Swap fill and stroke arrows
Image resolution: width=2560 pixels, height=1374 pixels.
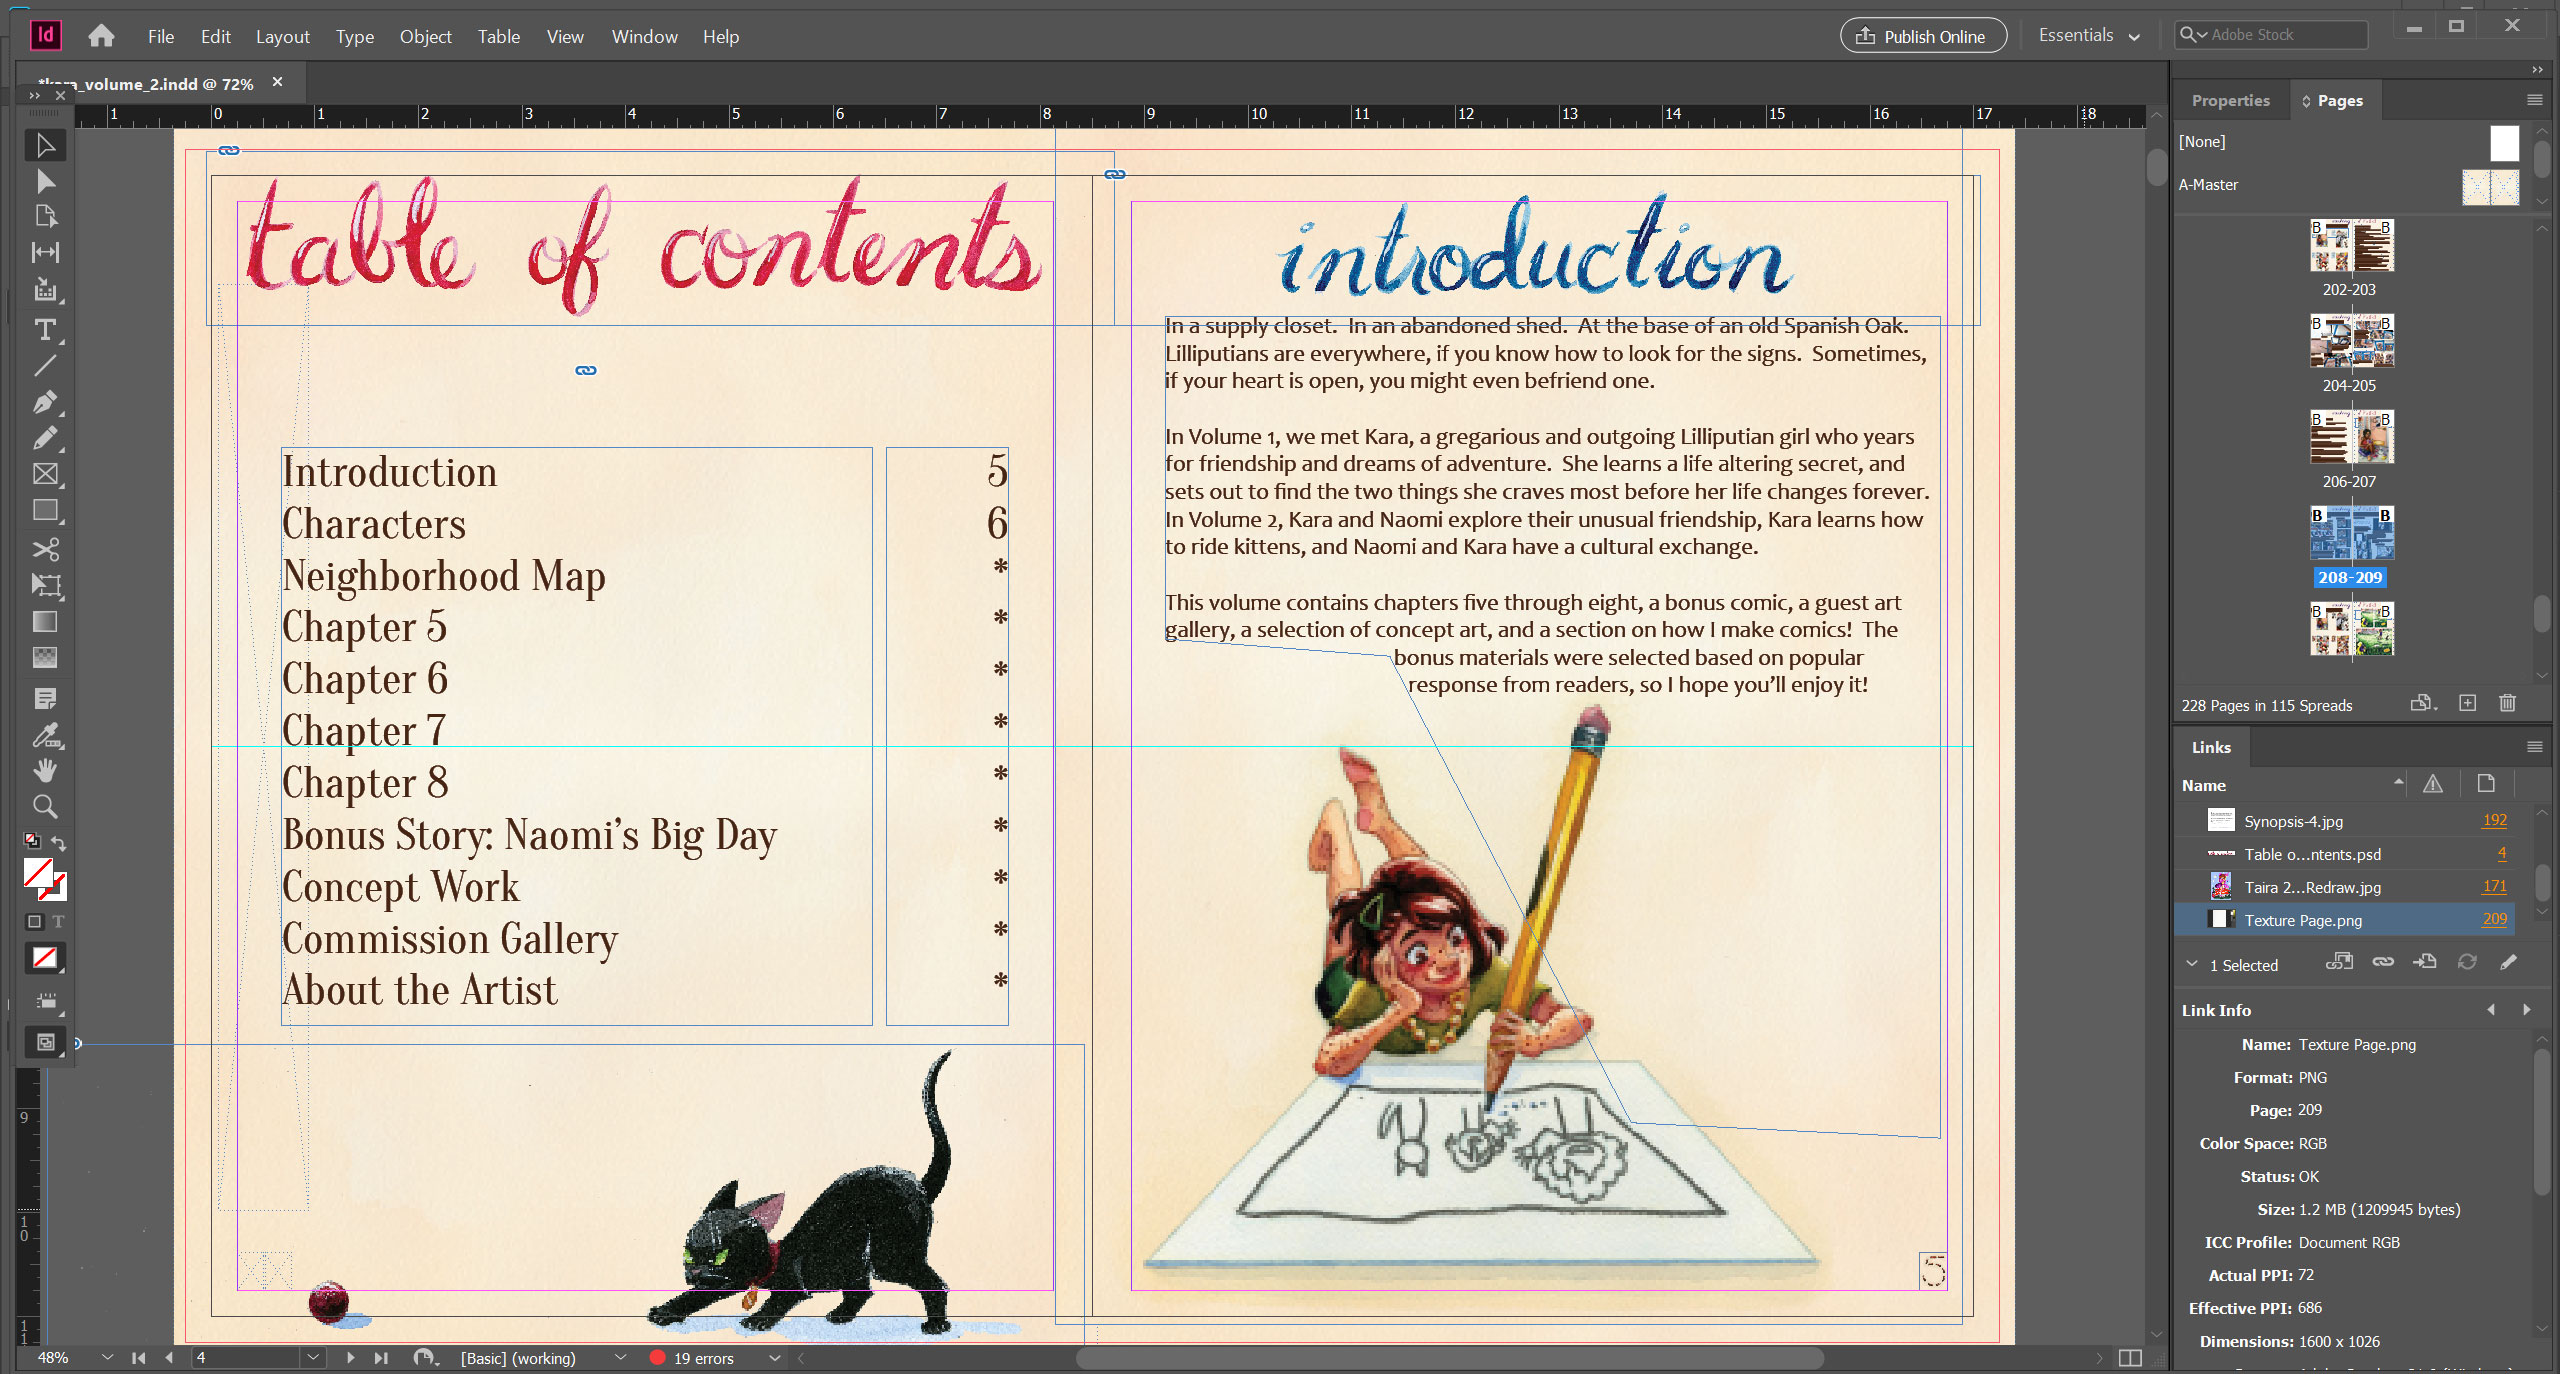point(59,843)
